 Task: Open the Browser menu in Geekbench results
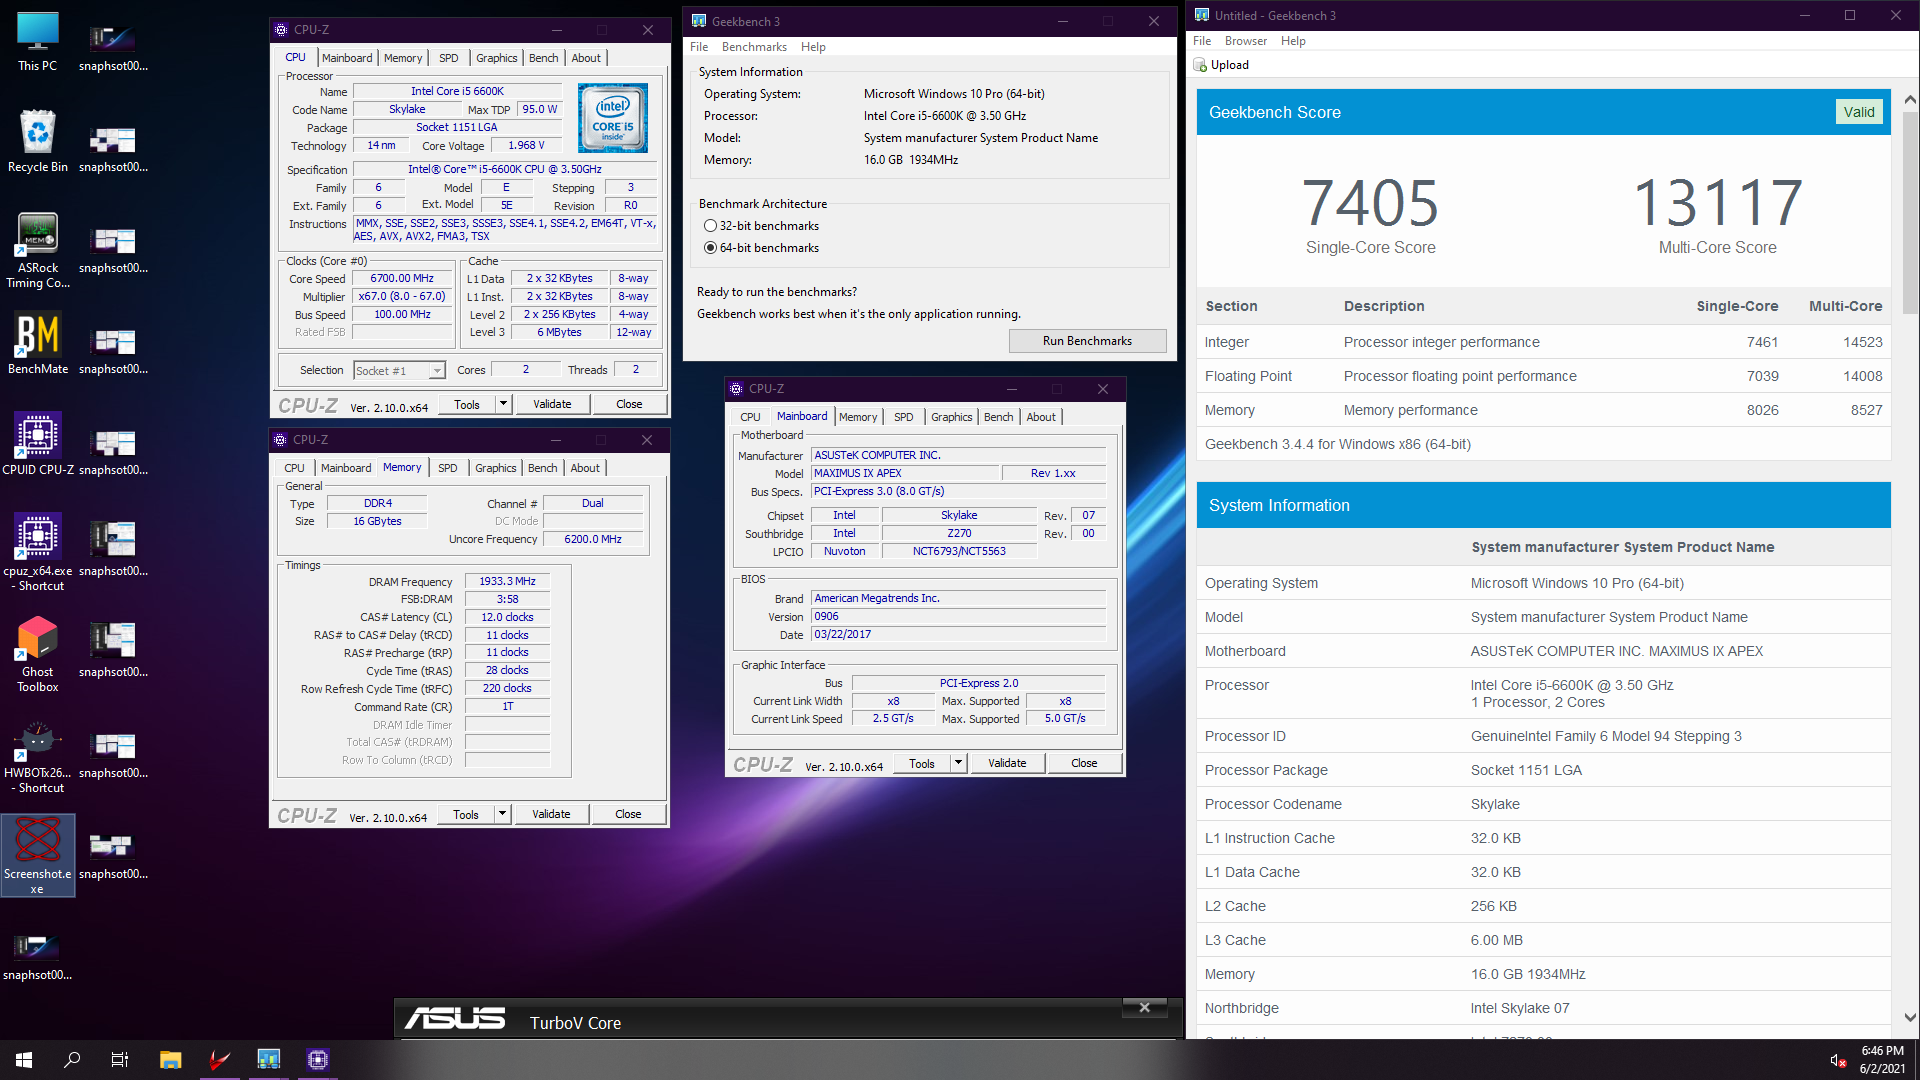[1246, 41]
